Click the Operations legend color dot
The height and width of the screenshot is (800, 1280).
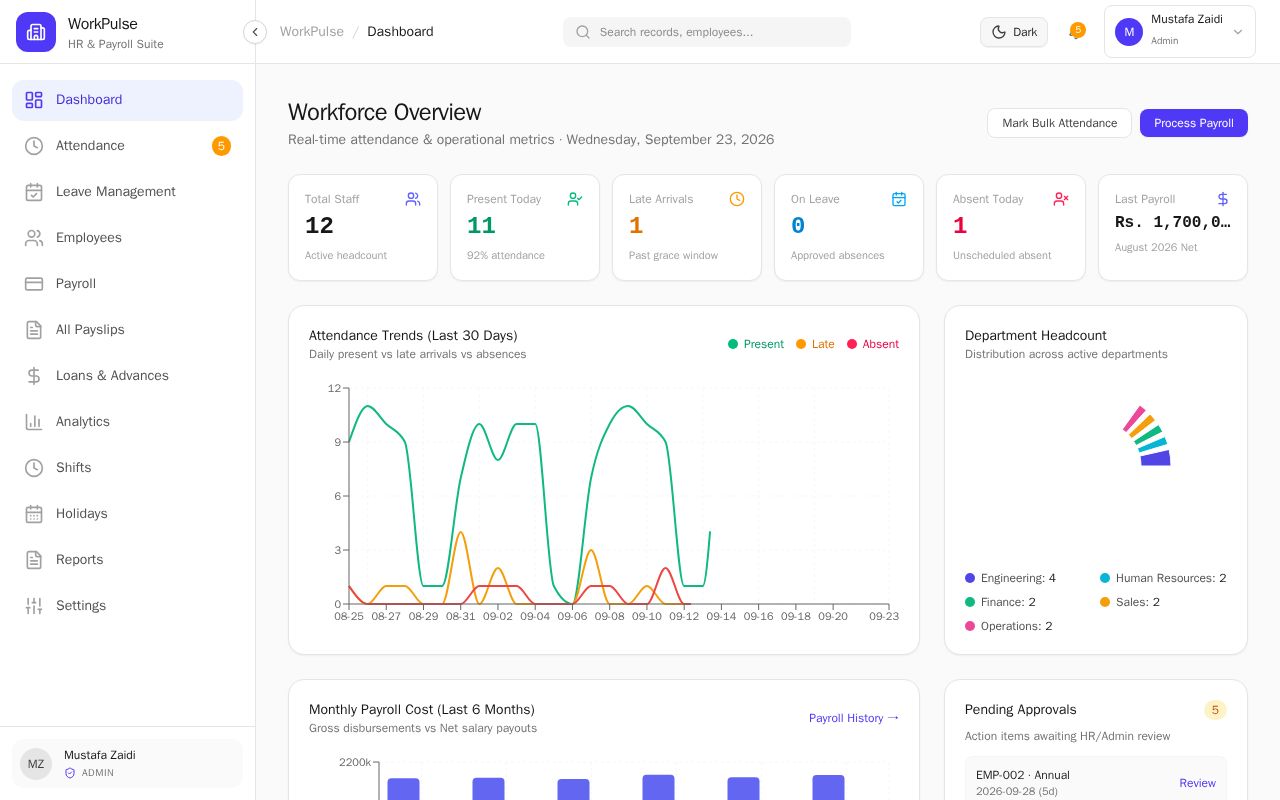coord(970,626)
